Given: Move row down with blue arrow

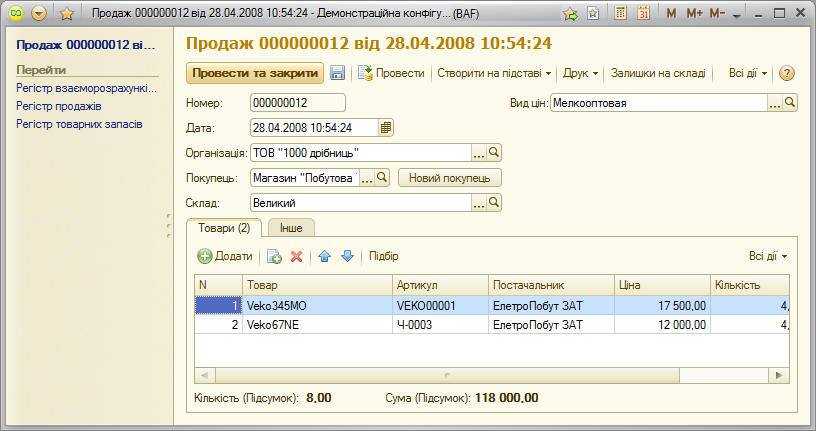Looking at the screenshot, I should point(347,256).
